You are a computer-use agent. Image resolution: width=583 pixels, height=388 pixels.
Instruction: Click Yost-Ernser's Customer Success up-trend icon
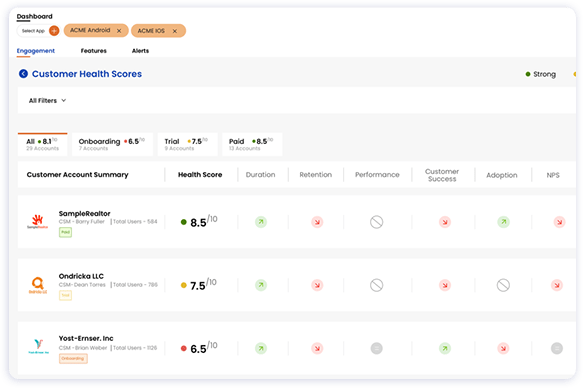tap(445, 349)
